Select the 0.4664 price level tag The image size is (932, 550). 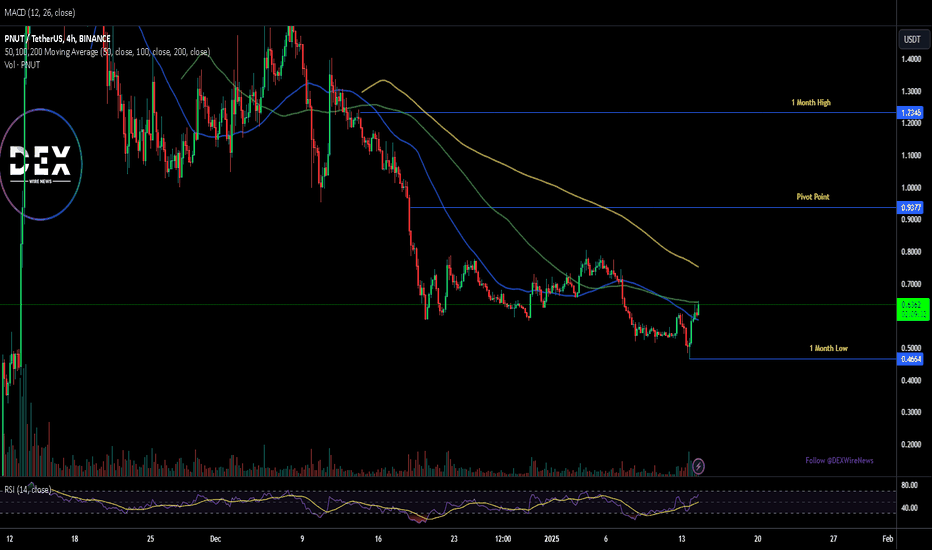910,359
